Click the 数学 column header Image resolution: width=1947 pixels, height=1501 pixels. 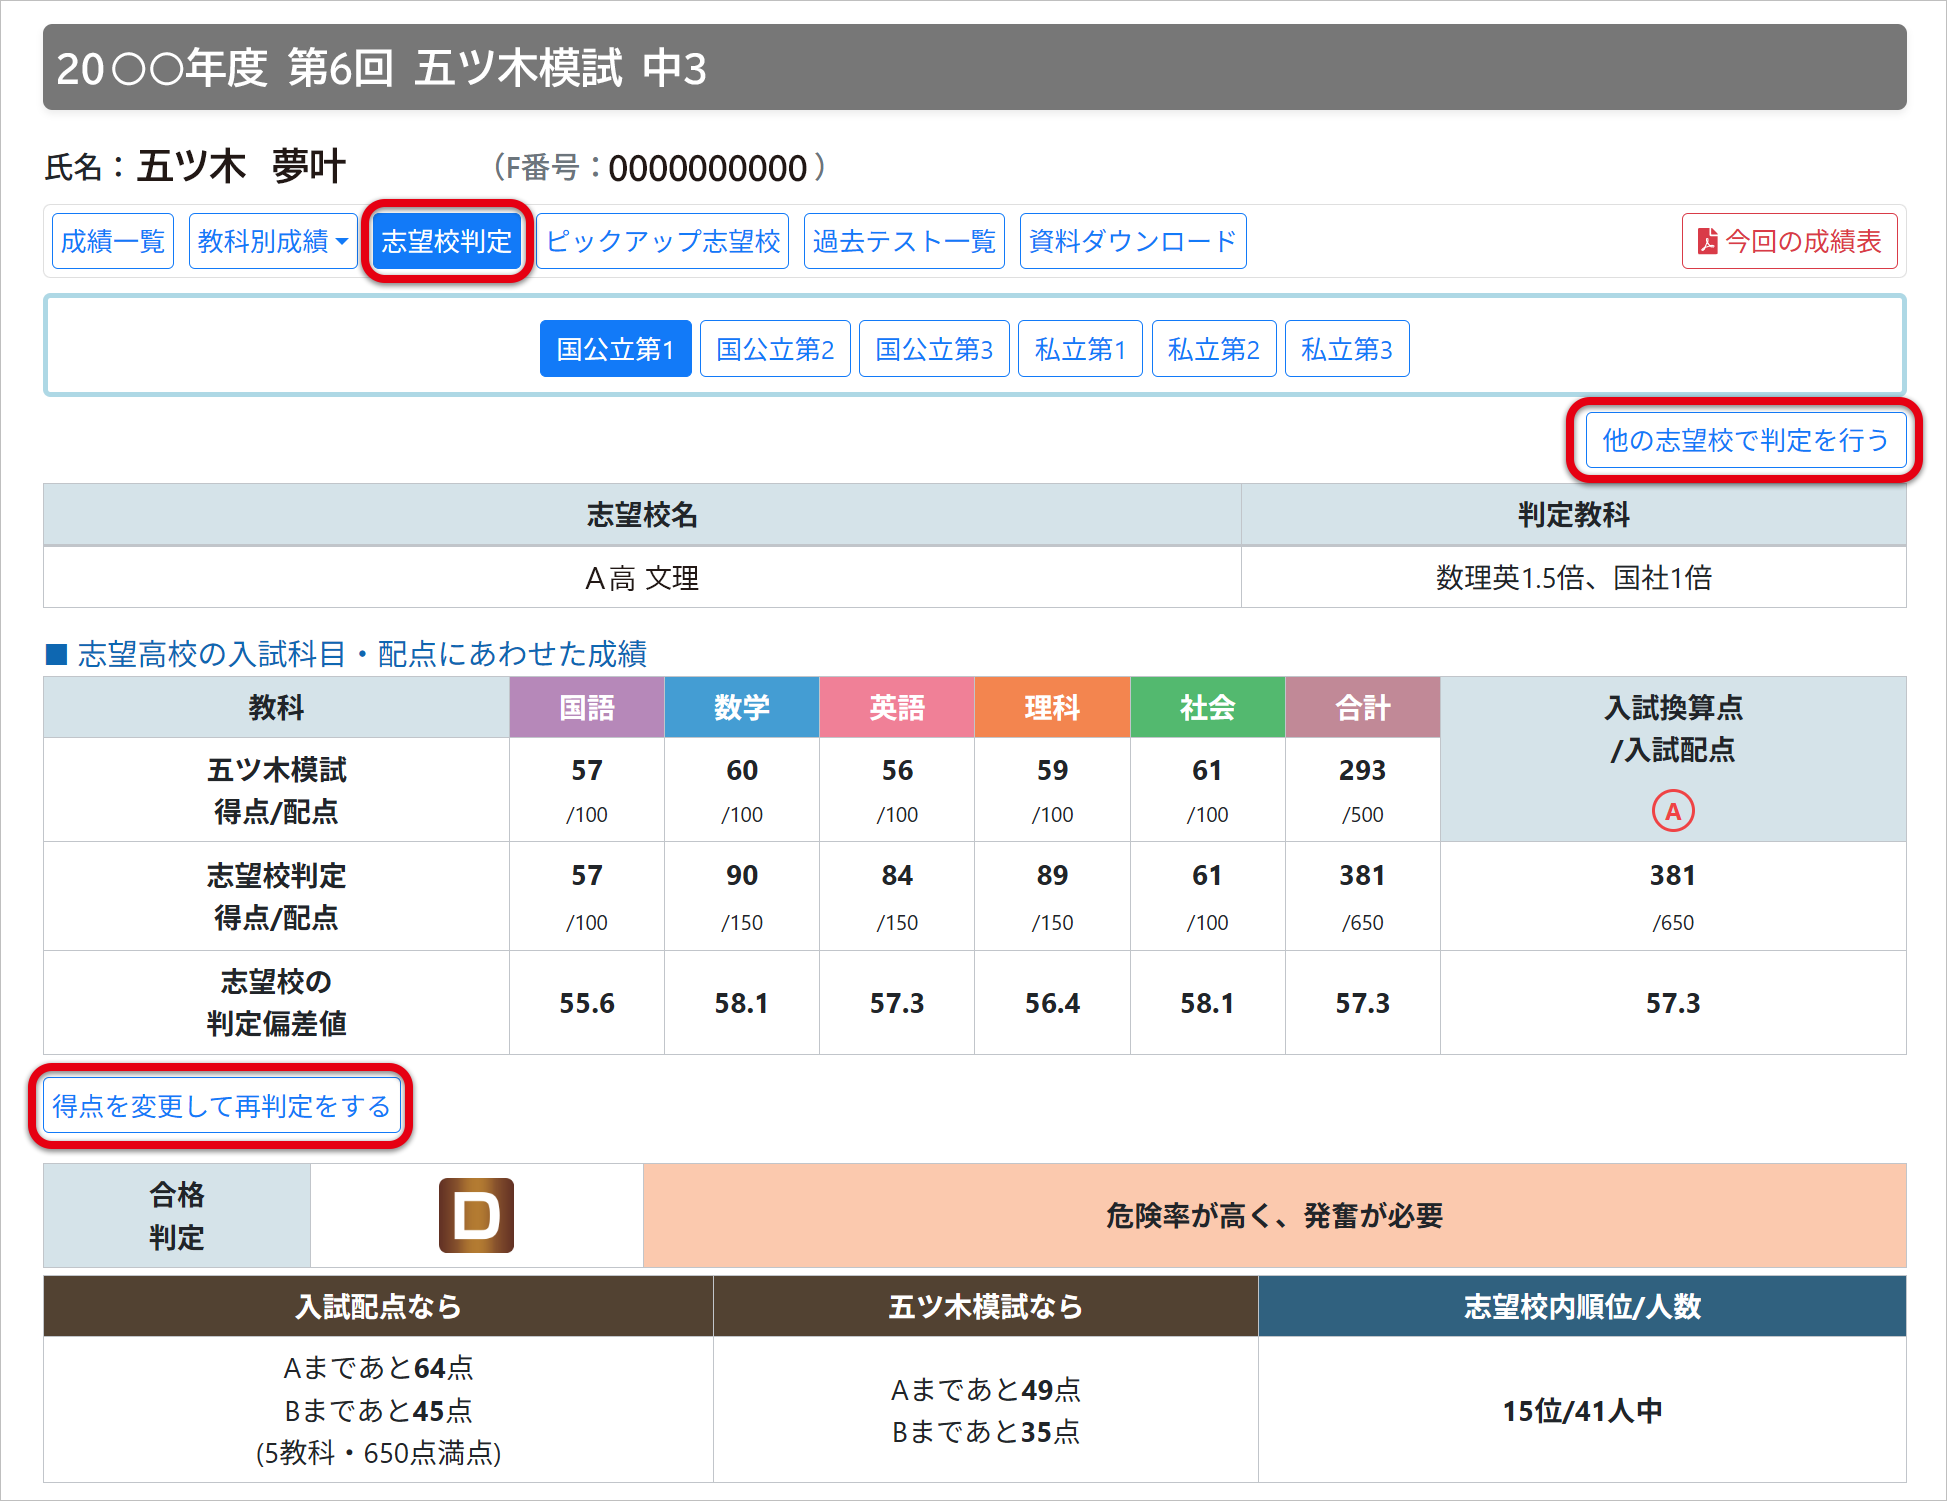[x=741, y=708]
